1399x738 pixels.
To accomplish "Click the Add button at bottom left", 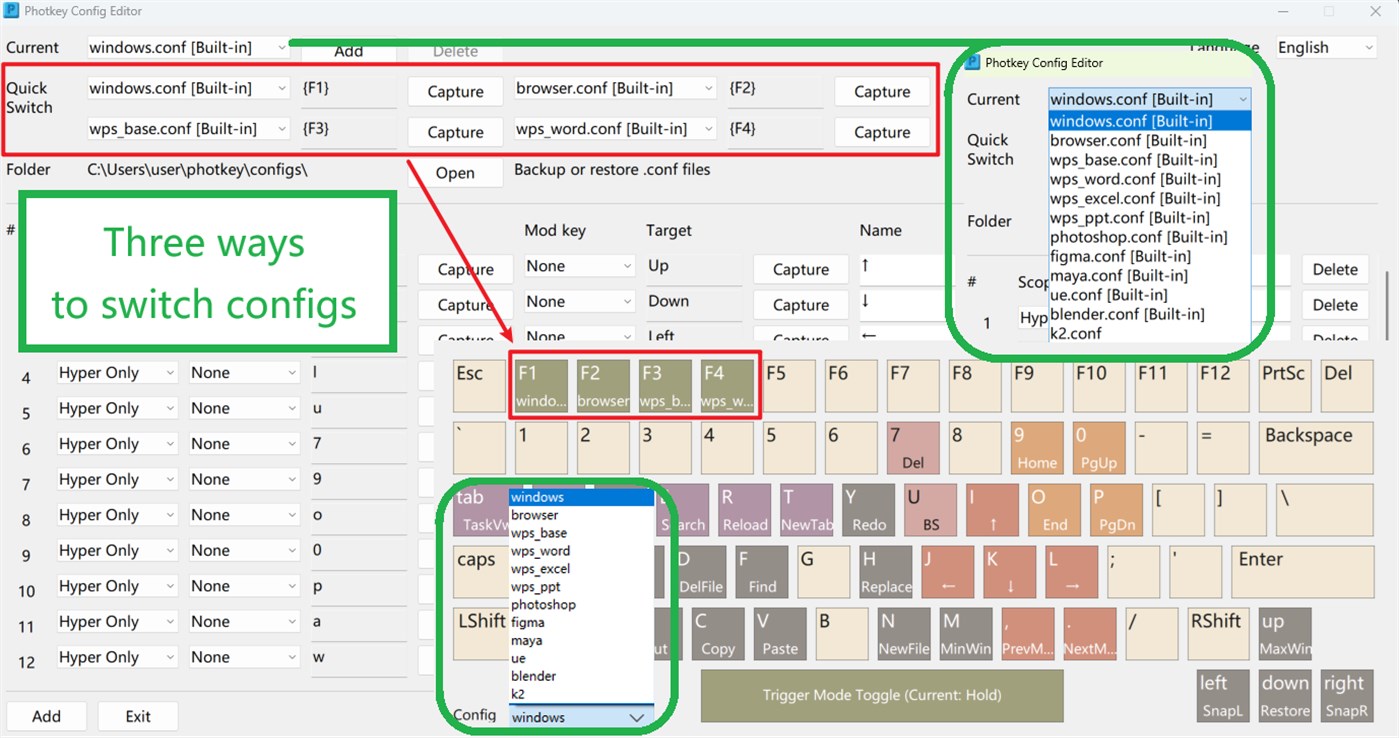I will tap(46, 716).
